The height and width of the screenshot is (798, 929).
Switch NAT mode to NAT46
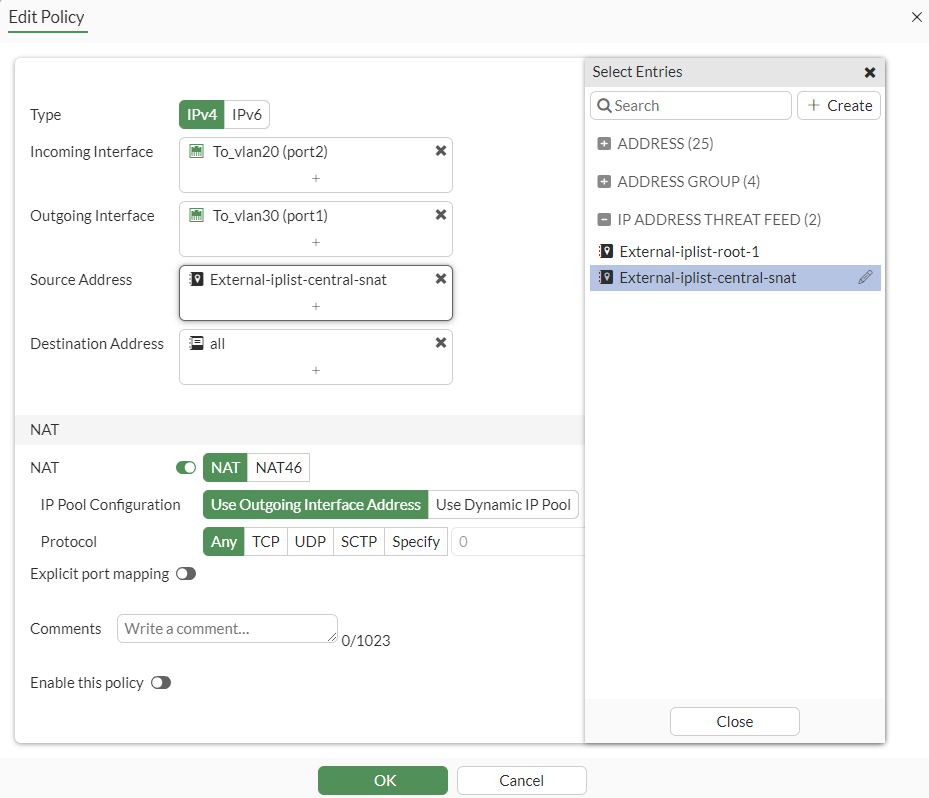coord(278,467)
